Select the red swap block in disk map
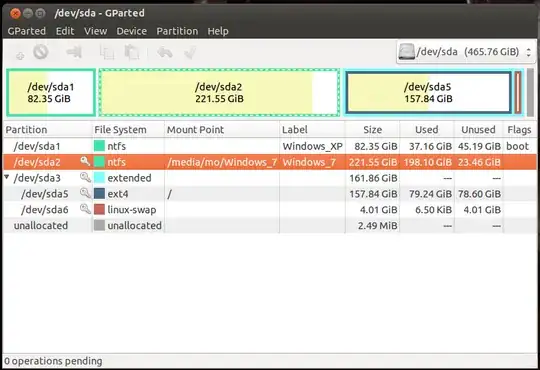 (518, 92)
